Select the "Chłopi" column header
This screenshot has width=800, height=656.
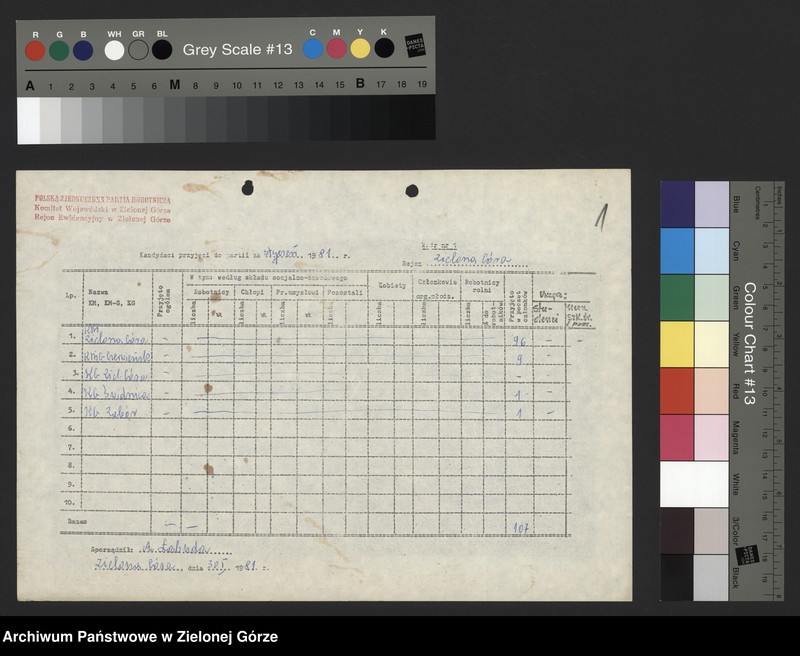(253, 292)
